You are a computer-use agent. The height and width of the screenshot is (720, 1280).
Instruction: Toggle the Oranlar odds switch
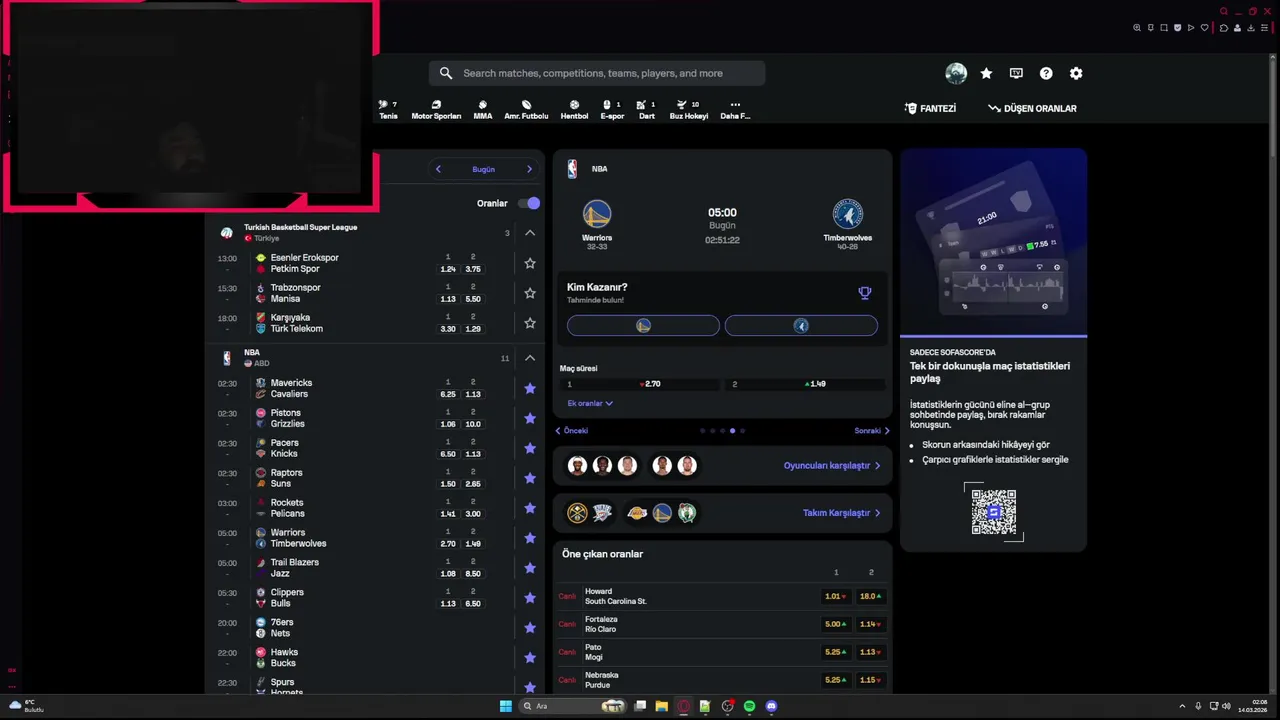tap(529, 203)
